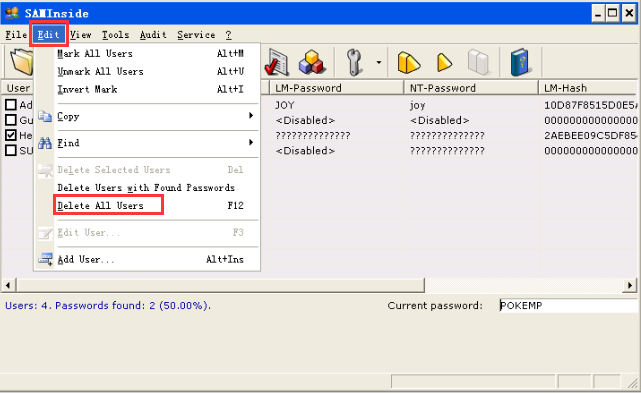Open the Service menu
The height and width of the screenshot is (394, 641).
click(196, 35)
